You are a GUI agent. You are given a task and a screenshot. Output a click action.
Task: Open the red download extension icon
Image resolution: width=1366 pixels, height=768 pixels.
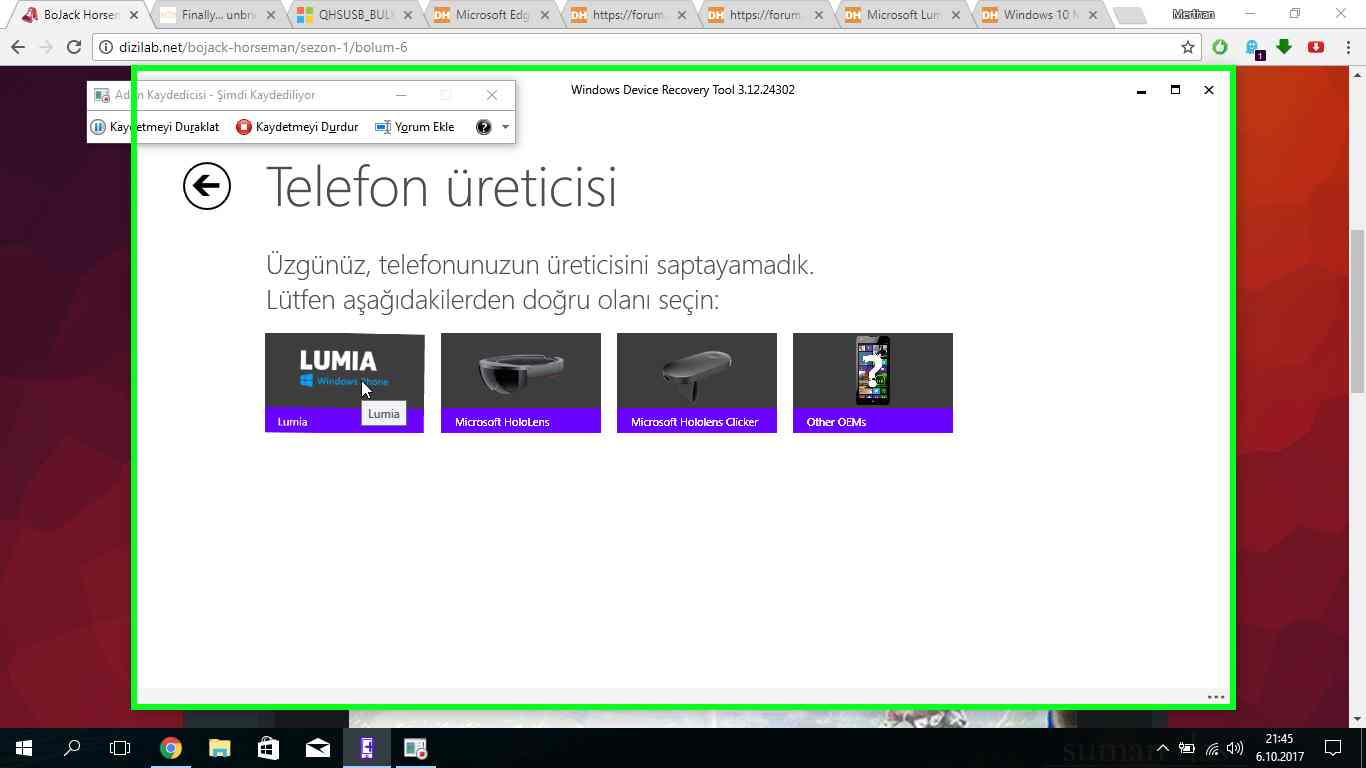click(1317, 47)
